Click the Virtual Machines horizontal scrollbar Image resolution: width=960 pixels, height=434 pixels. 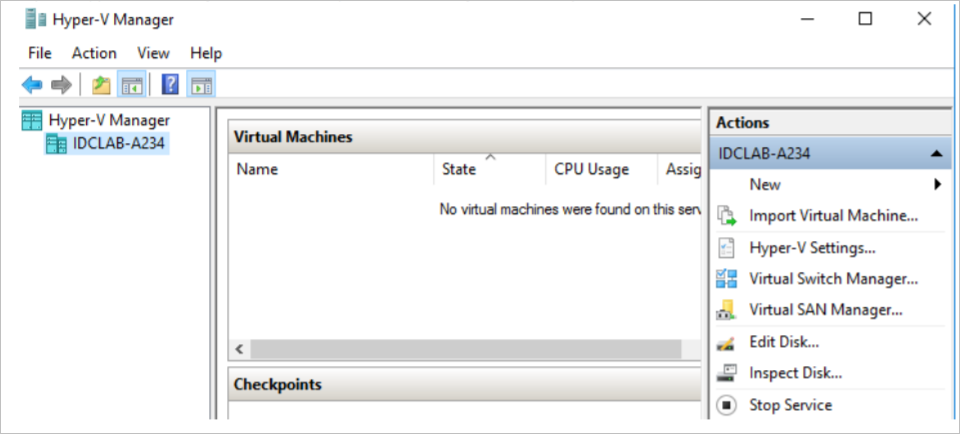point(465,349)
